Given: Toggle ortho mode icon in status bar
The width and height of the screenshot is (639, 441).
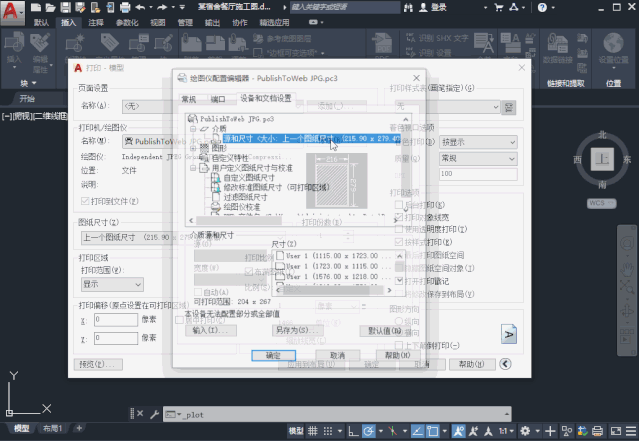Looking at the screenshot, I should click(x=353, y=431).
